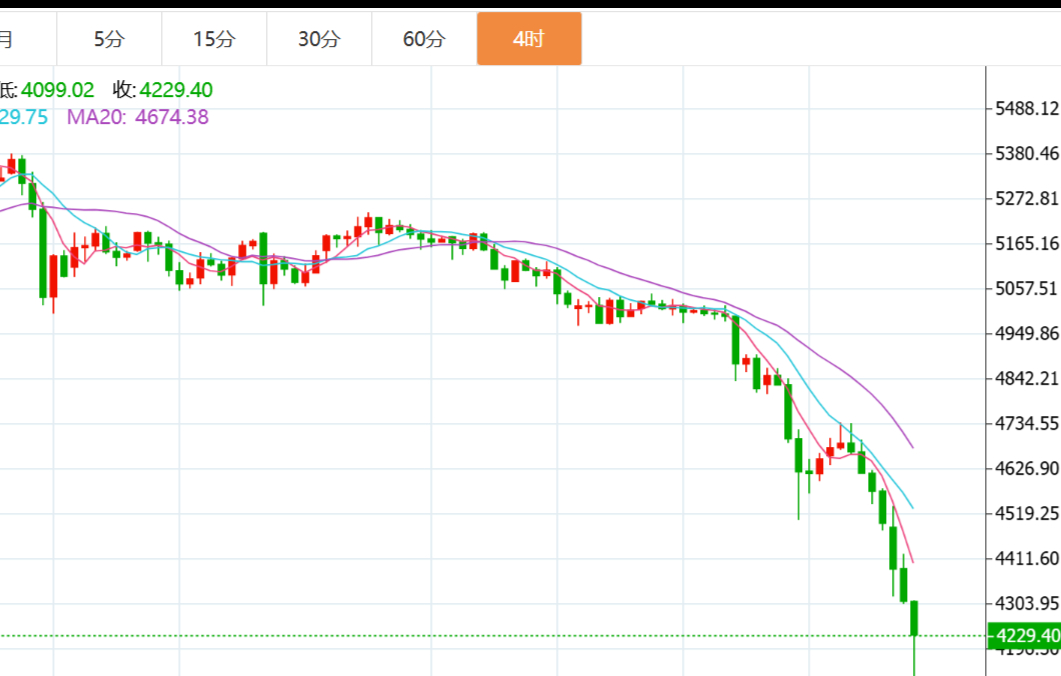
Task: Click the 4842.21 price axis label
Action: coord(1027,378)
